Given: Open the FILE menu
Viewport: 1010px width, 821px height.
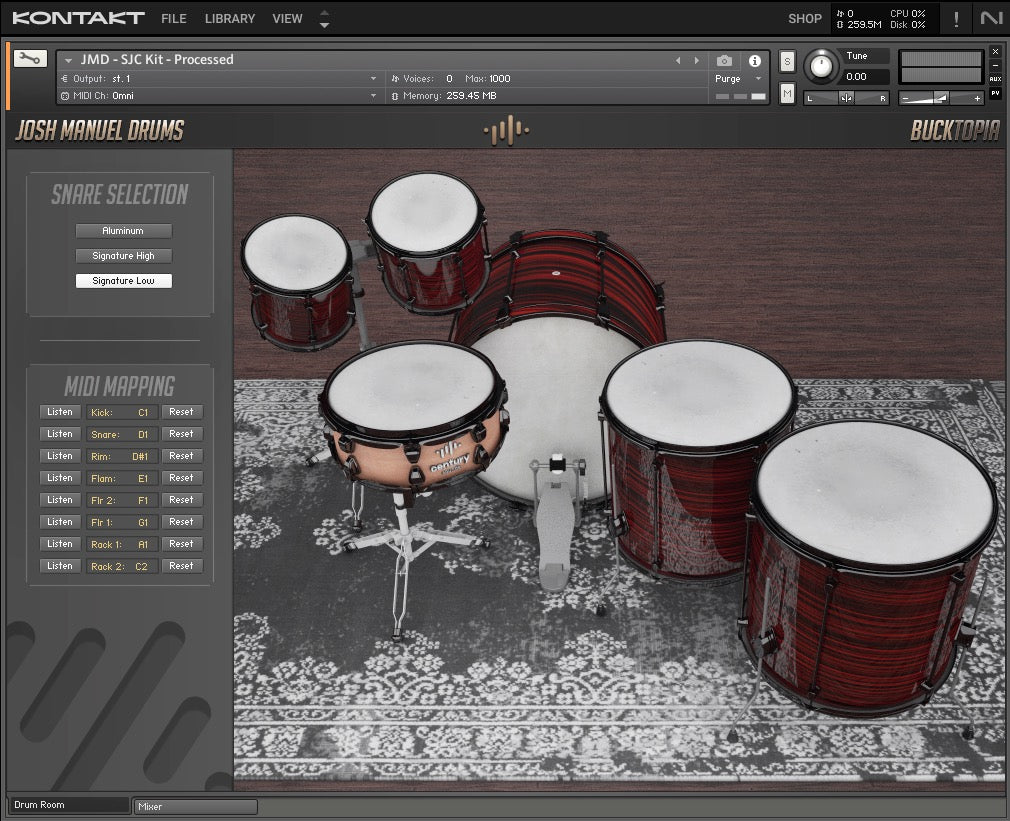Looking at the screenshot, I should 174,18.
